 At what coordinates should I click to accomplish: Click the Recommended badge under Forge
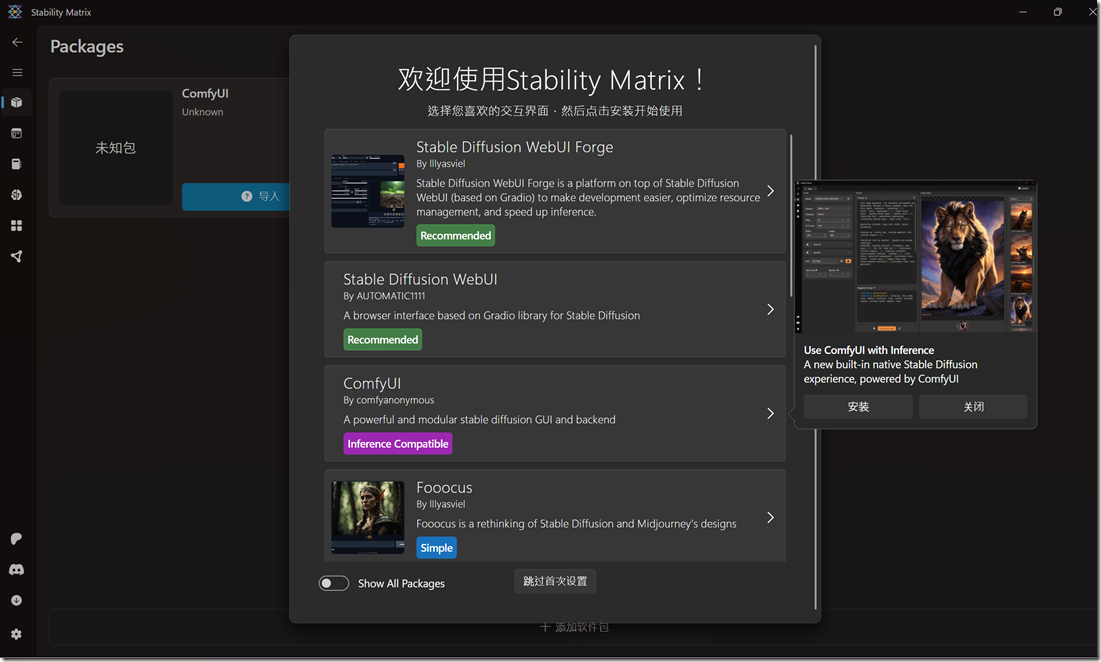click(x=456, y=235)
